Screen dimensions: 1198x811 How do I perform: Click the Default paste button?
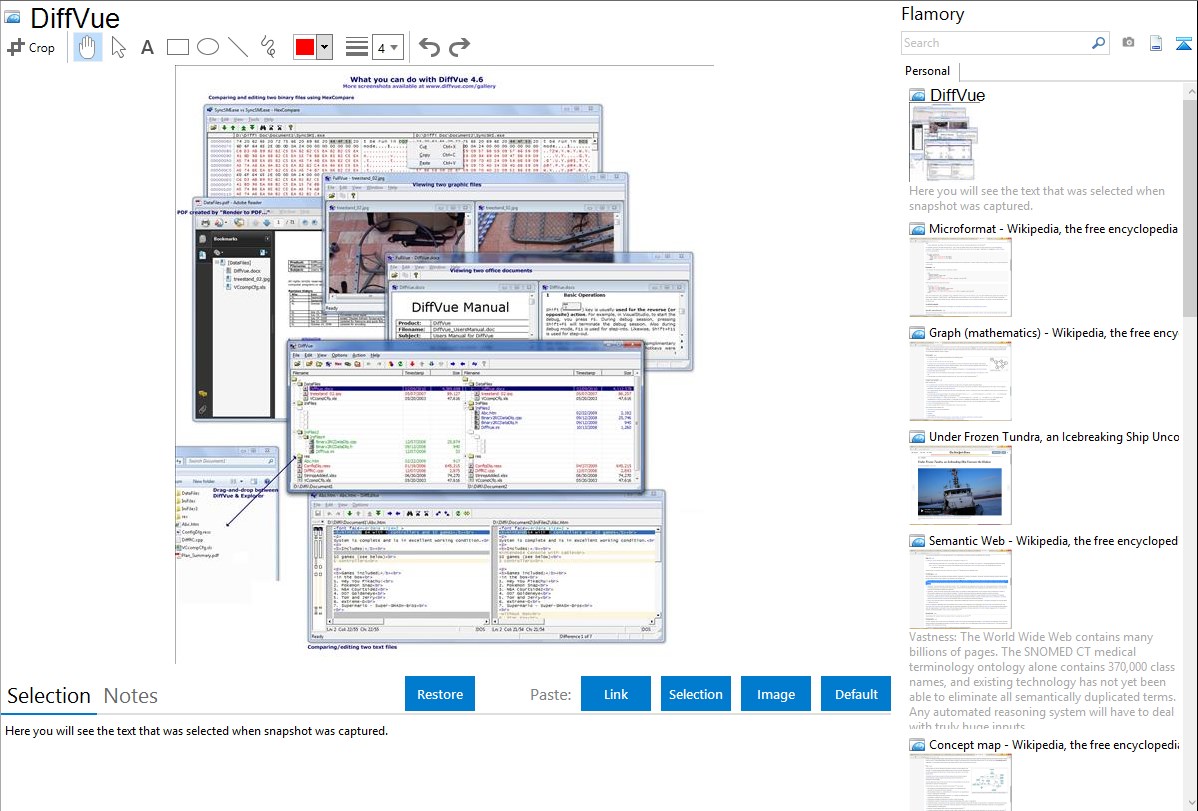[856, 694]
